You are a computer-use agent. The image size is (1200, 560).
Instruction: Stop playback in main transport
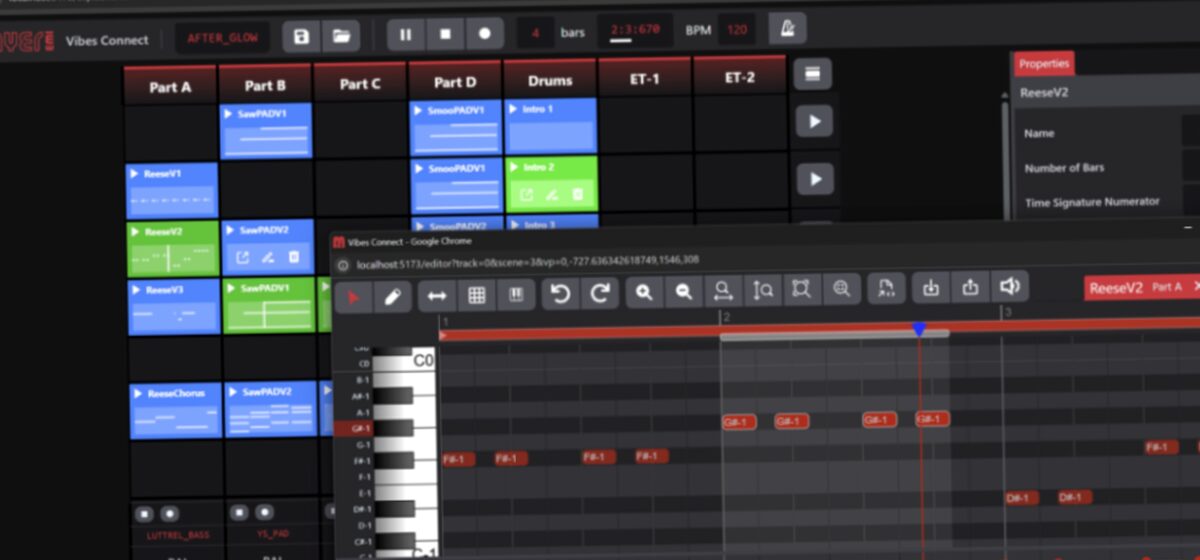[445, 34]
